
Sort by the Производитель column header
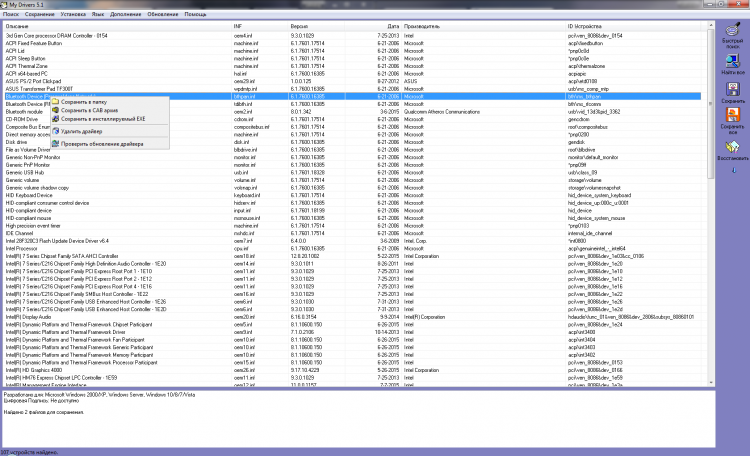pos(484,26)
